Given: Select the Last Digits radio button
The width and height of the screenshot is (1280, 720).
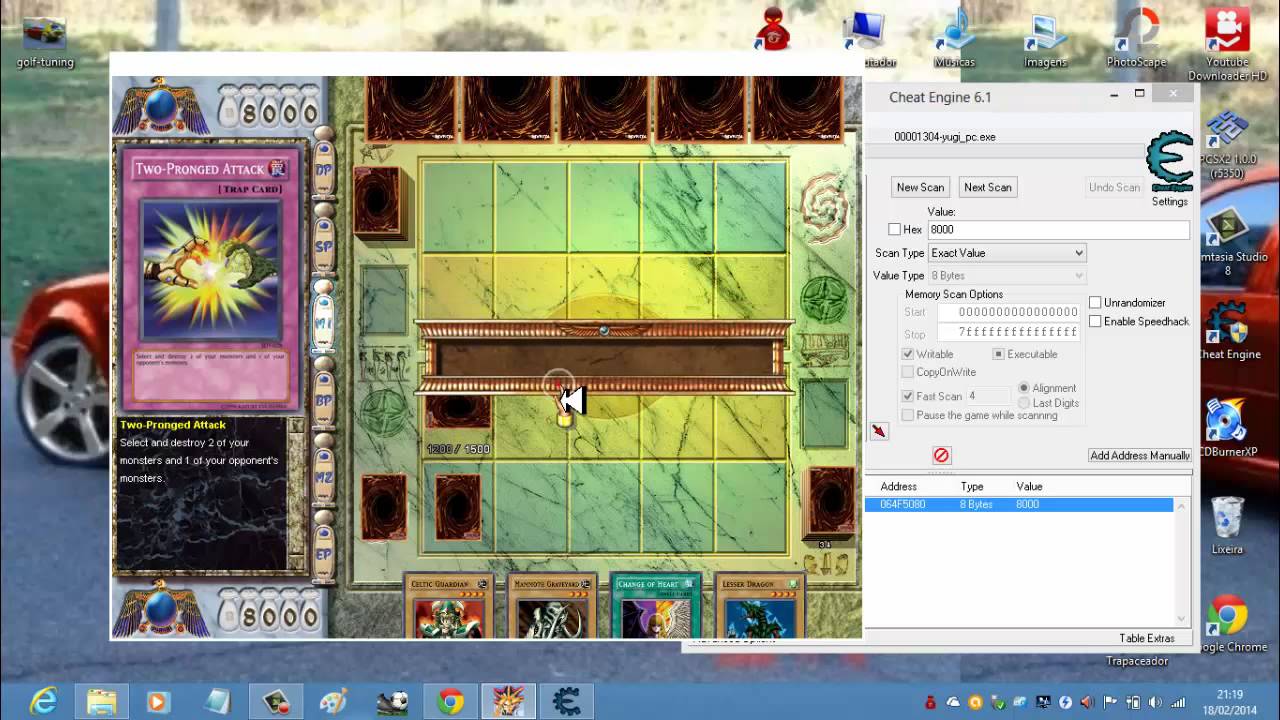Looking at the screenshot, I should pos(1024,403).
